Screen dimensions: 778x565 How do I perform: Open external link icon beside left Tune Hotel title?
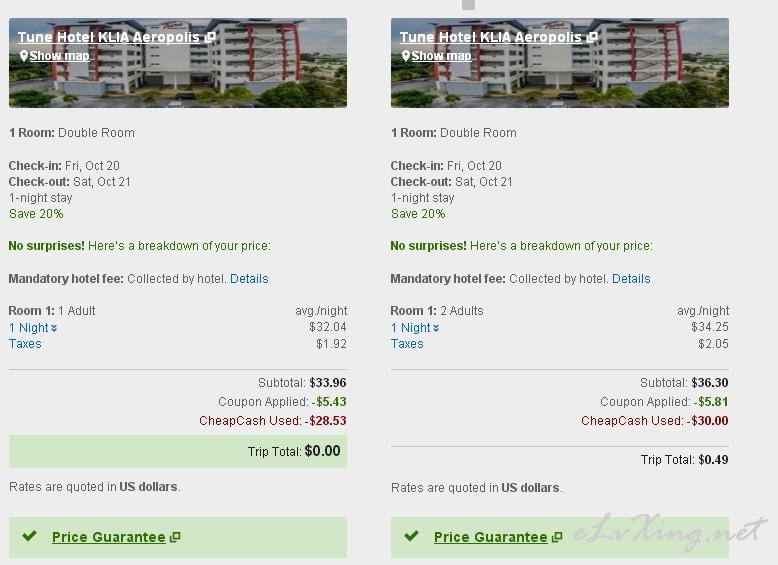(210, 37)
